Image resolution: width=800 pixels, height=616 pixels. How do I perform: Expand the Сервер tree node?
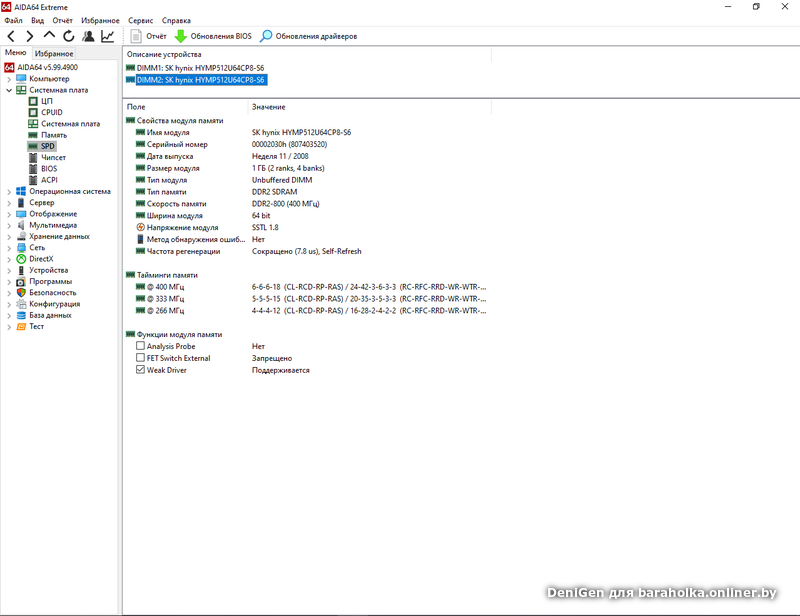[x=9, y=203]
